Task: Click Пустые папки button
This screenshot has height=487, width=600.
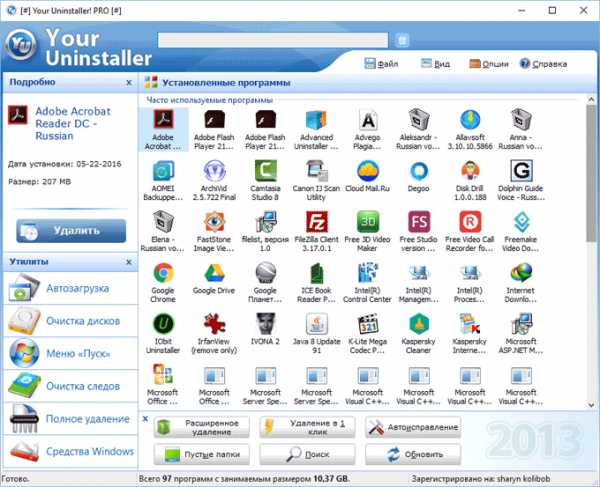Action: 202,454
